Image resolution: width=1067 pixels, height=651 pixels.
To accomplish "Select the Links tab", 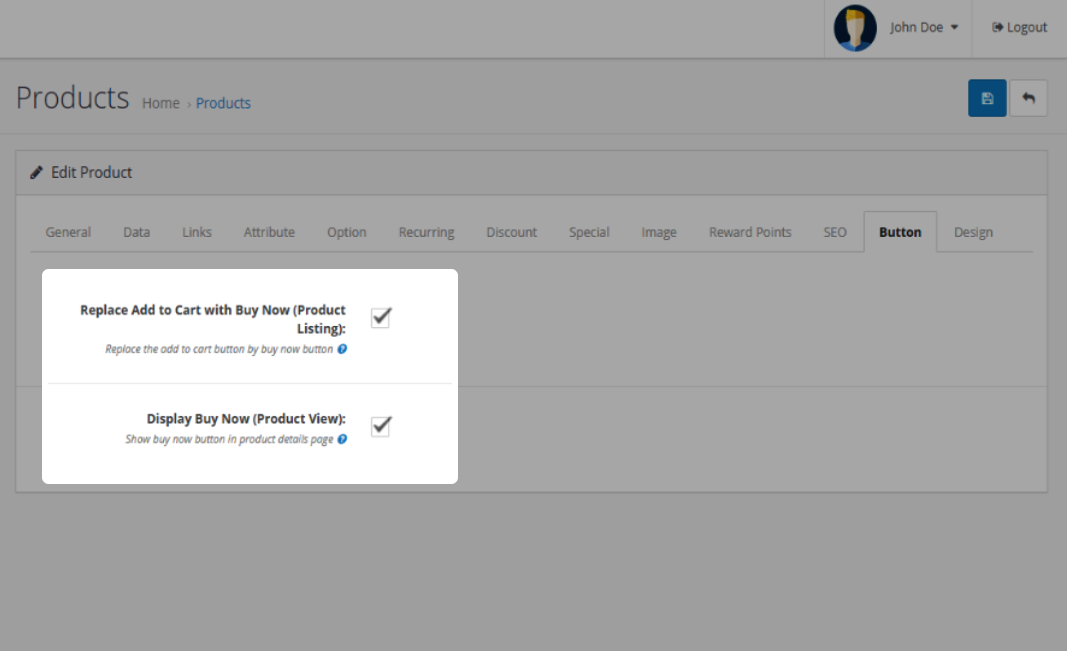I will (197, 232).
